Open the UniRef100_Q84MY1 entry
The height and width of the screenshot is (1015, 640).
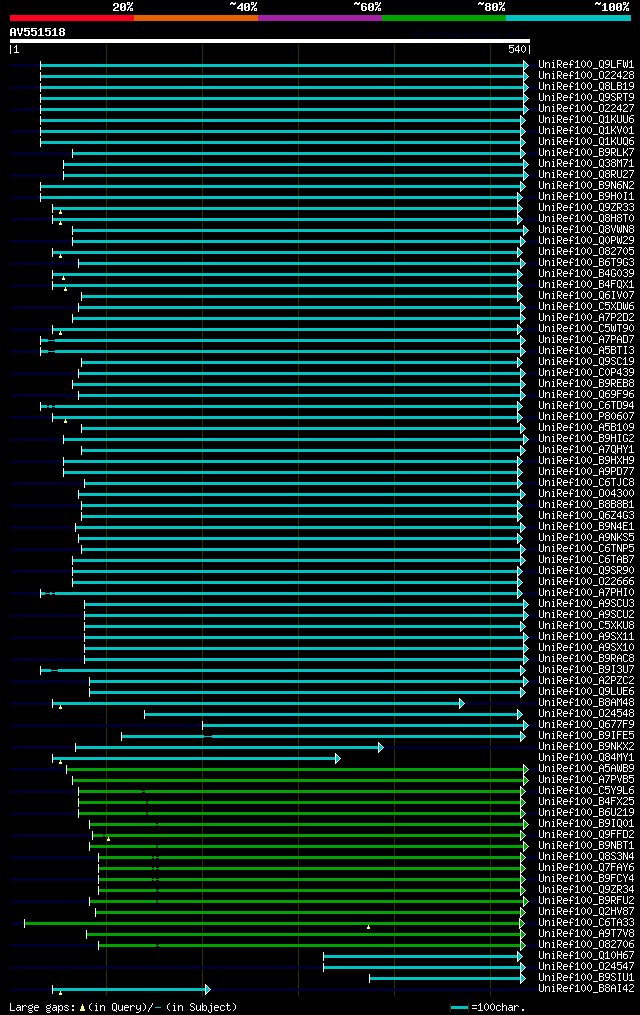click(586, 758)
